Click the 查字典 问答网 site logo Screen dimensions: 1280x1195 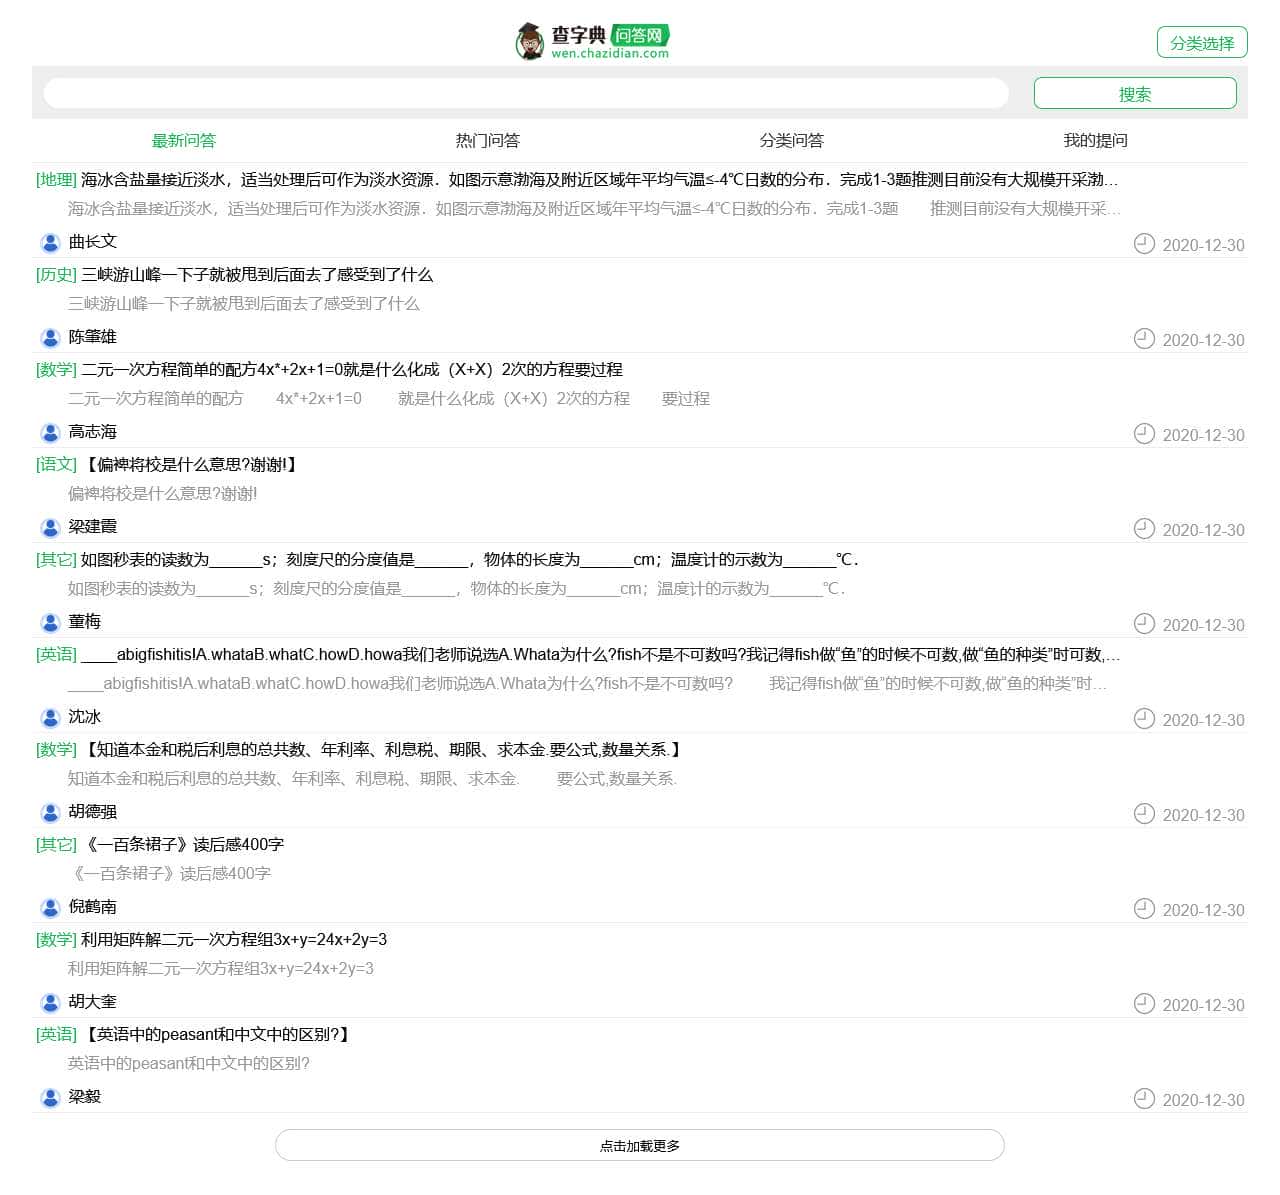pos(592,41)
